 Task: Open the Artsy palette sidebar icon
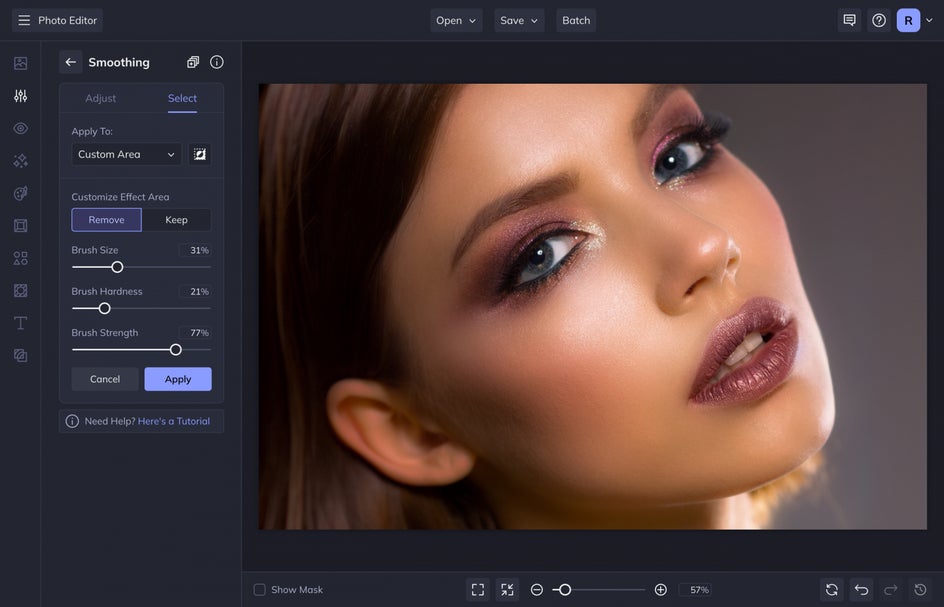tap(20, 193)
